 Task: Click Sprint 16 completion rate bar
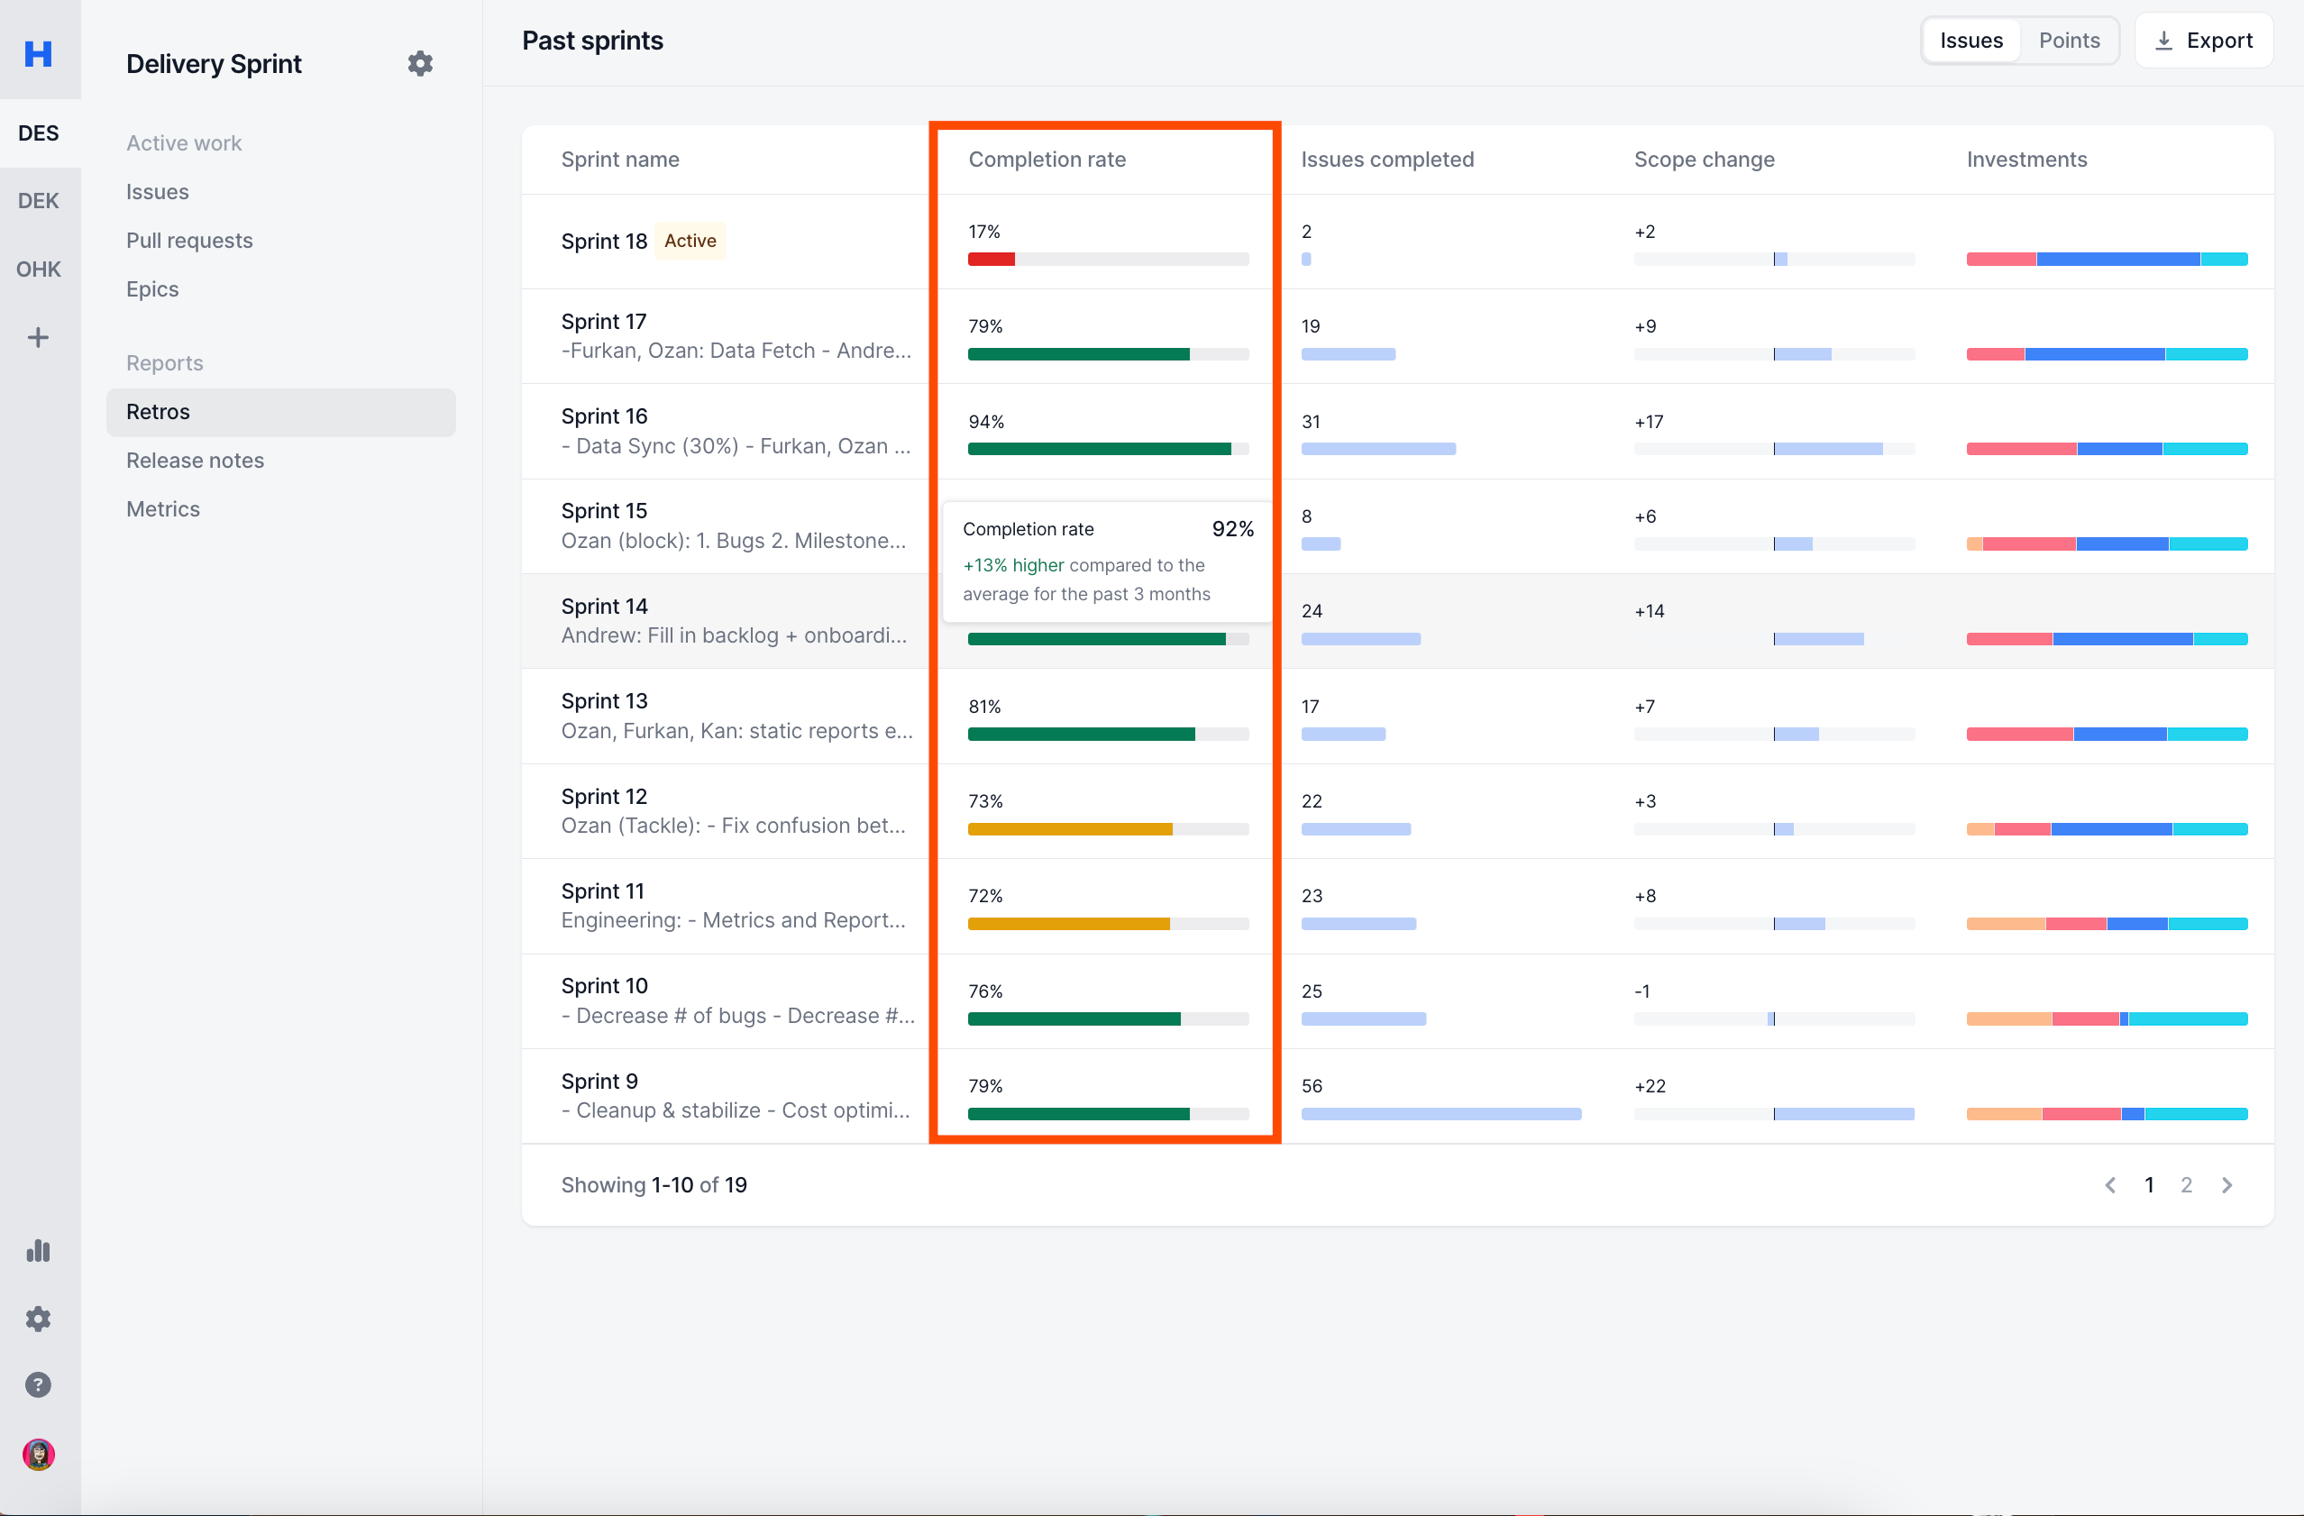pyautogui.click(x=1107, y=449)
